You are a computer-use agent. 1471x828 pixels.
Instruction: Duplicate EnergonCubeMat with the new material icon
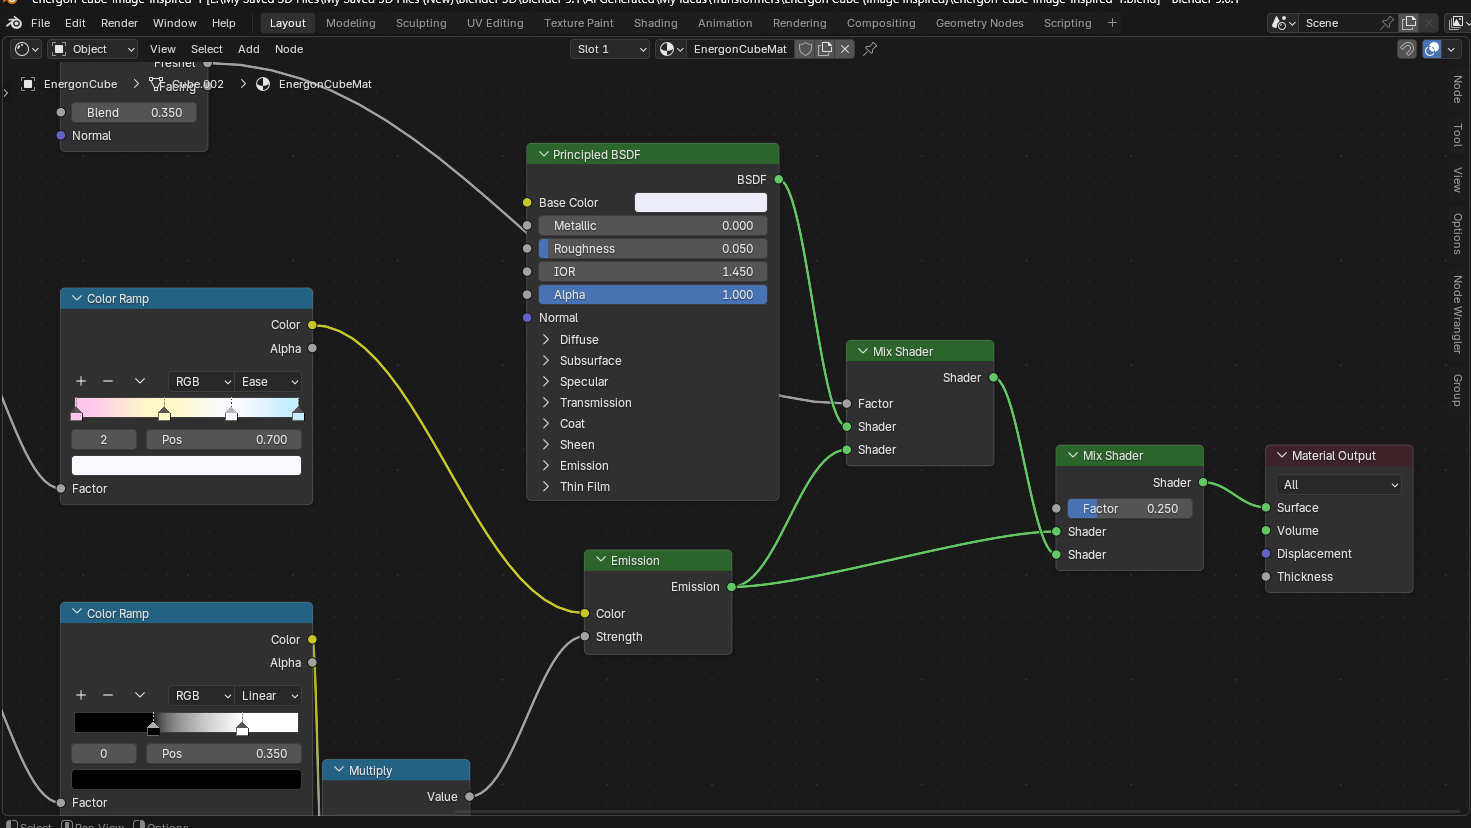[x=825, y=49]
